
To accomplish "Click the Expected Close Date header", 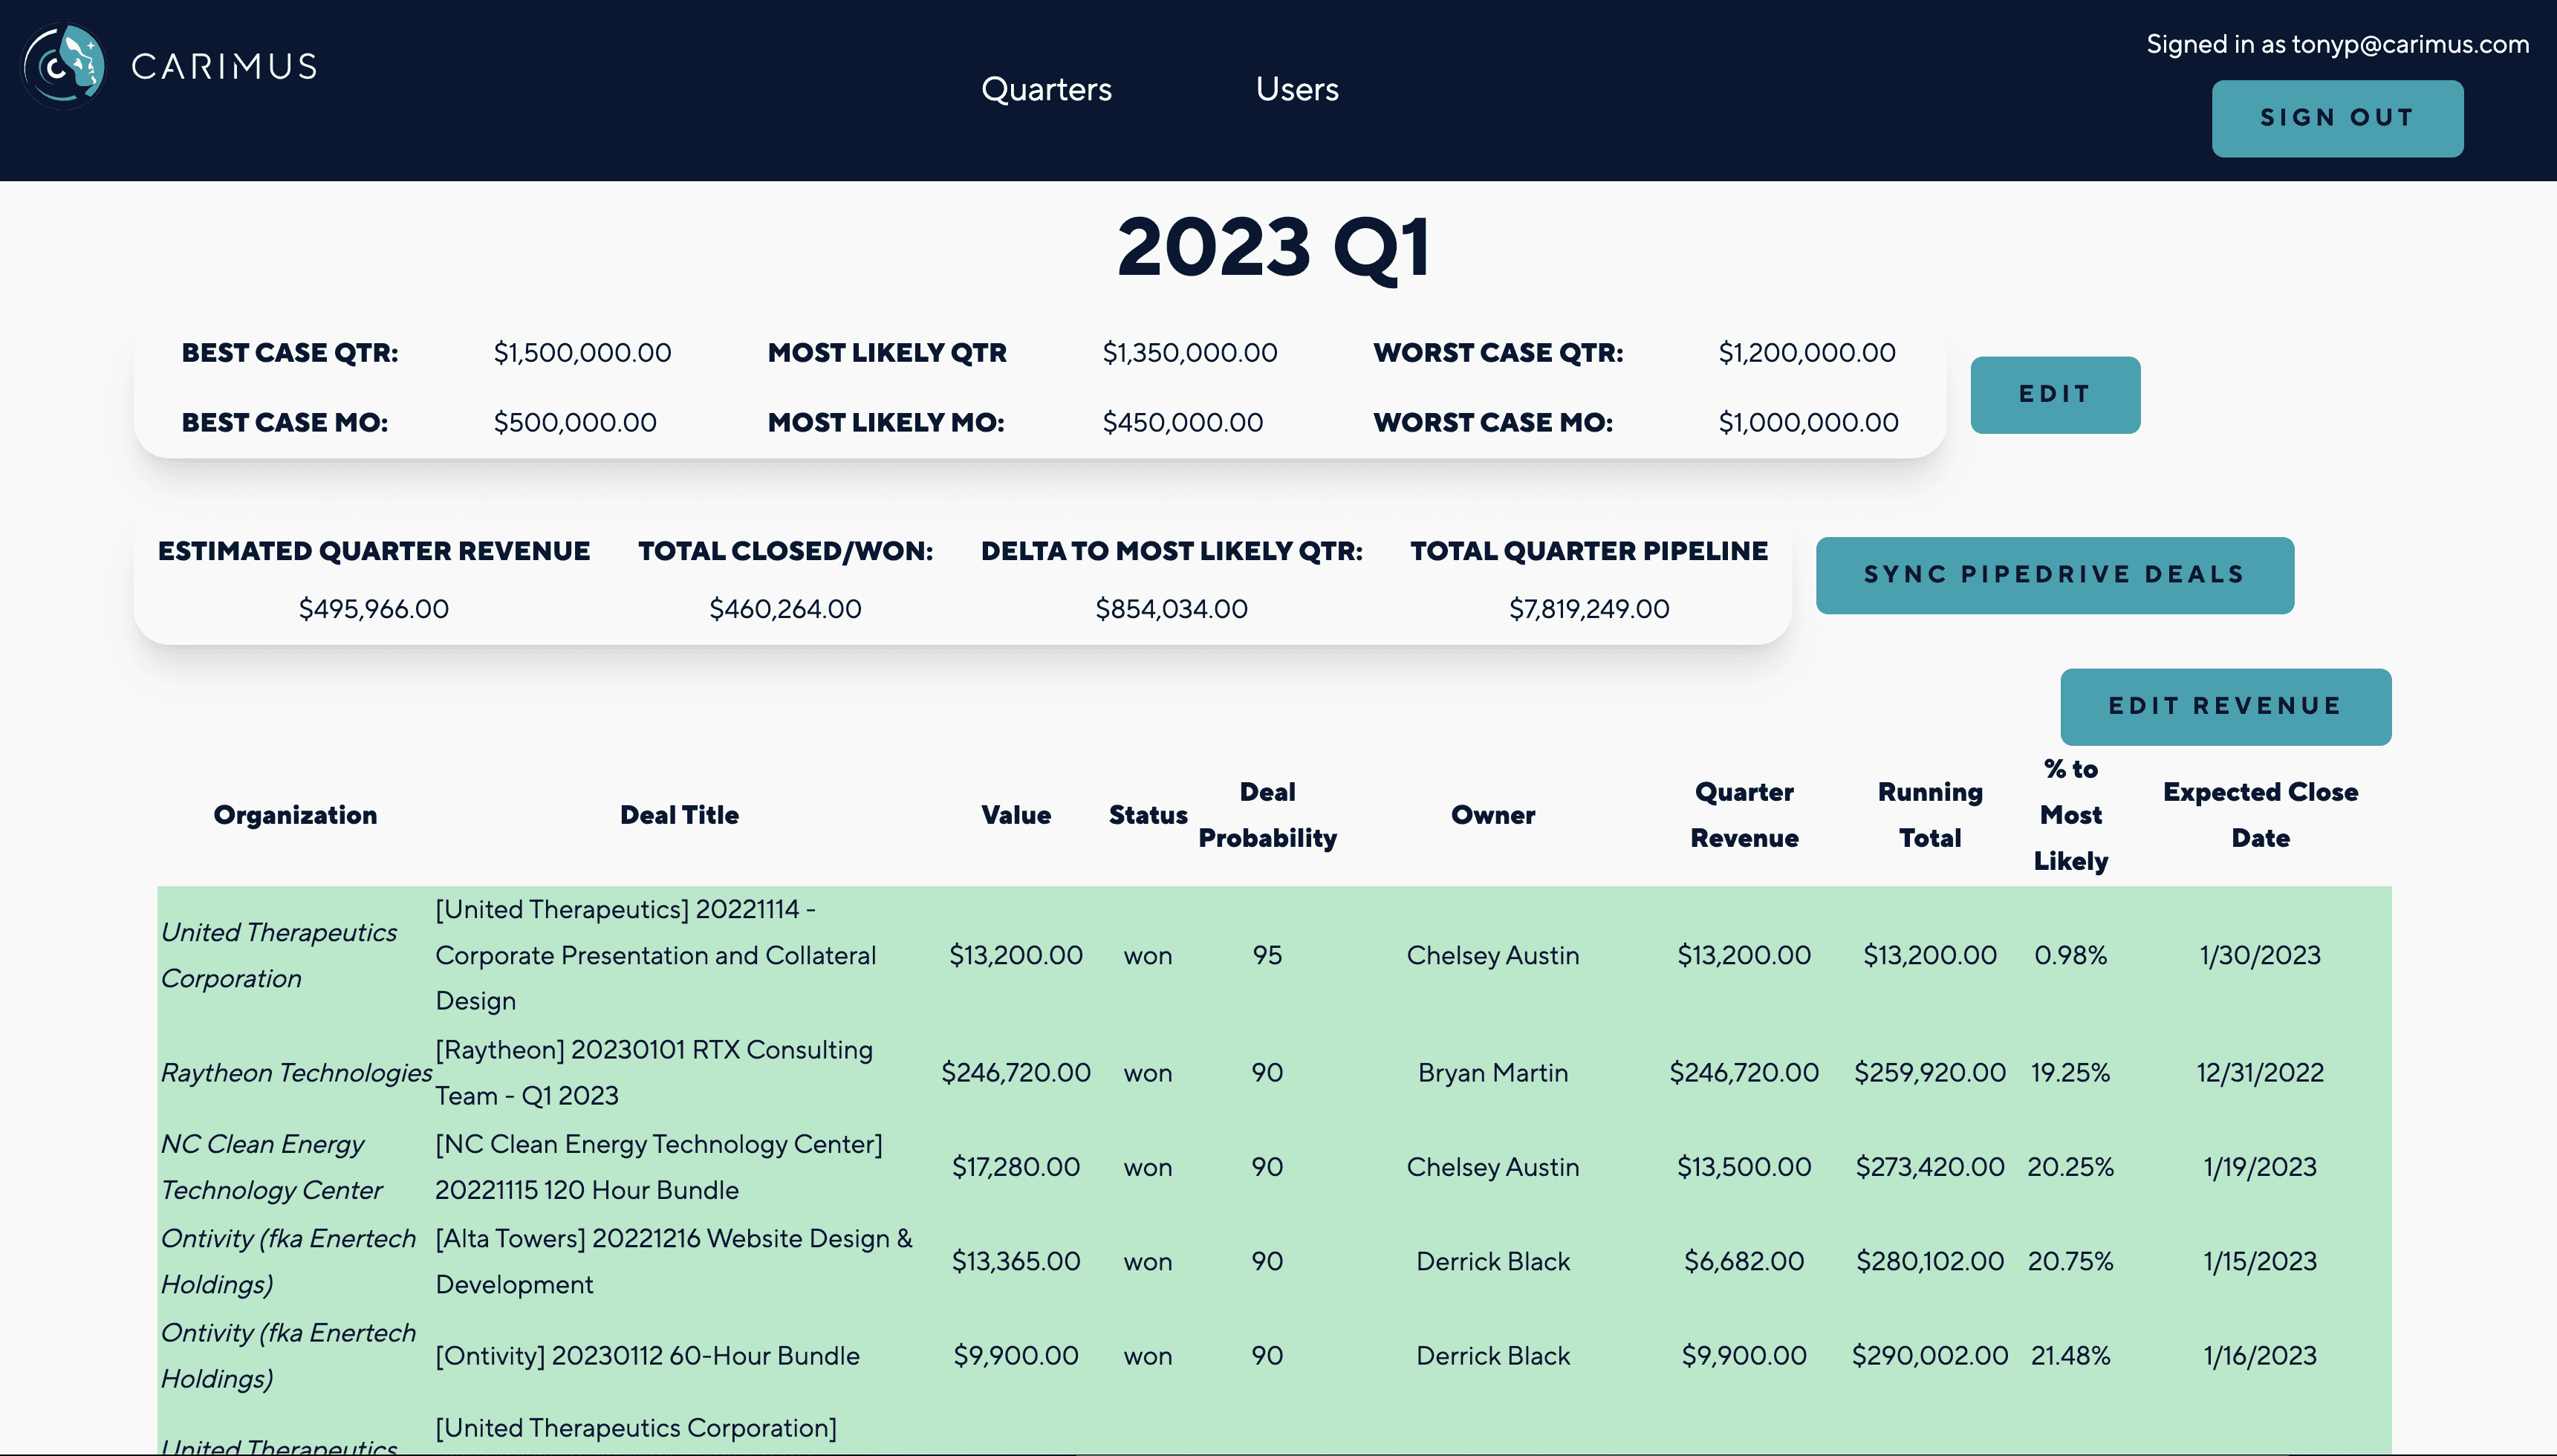I will click(x=2260, y=815).
